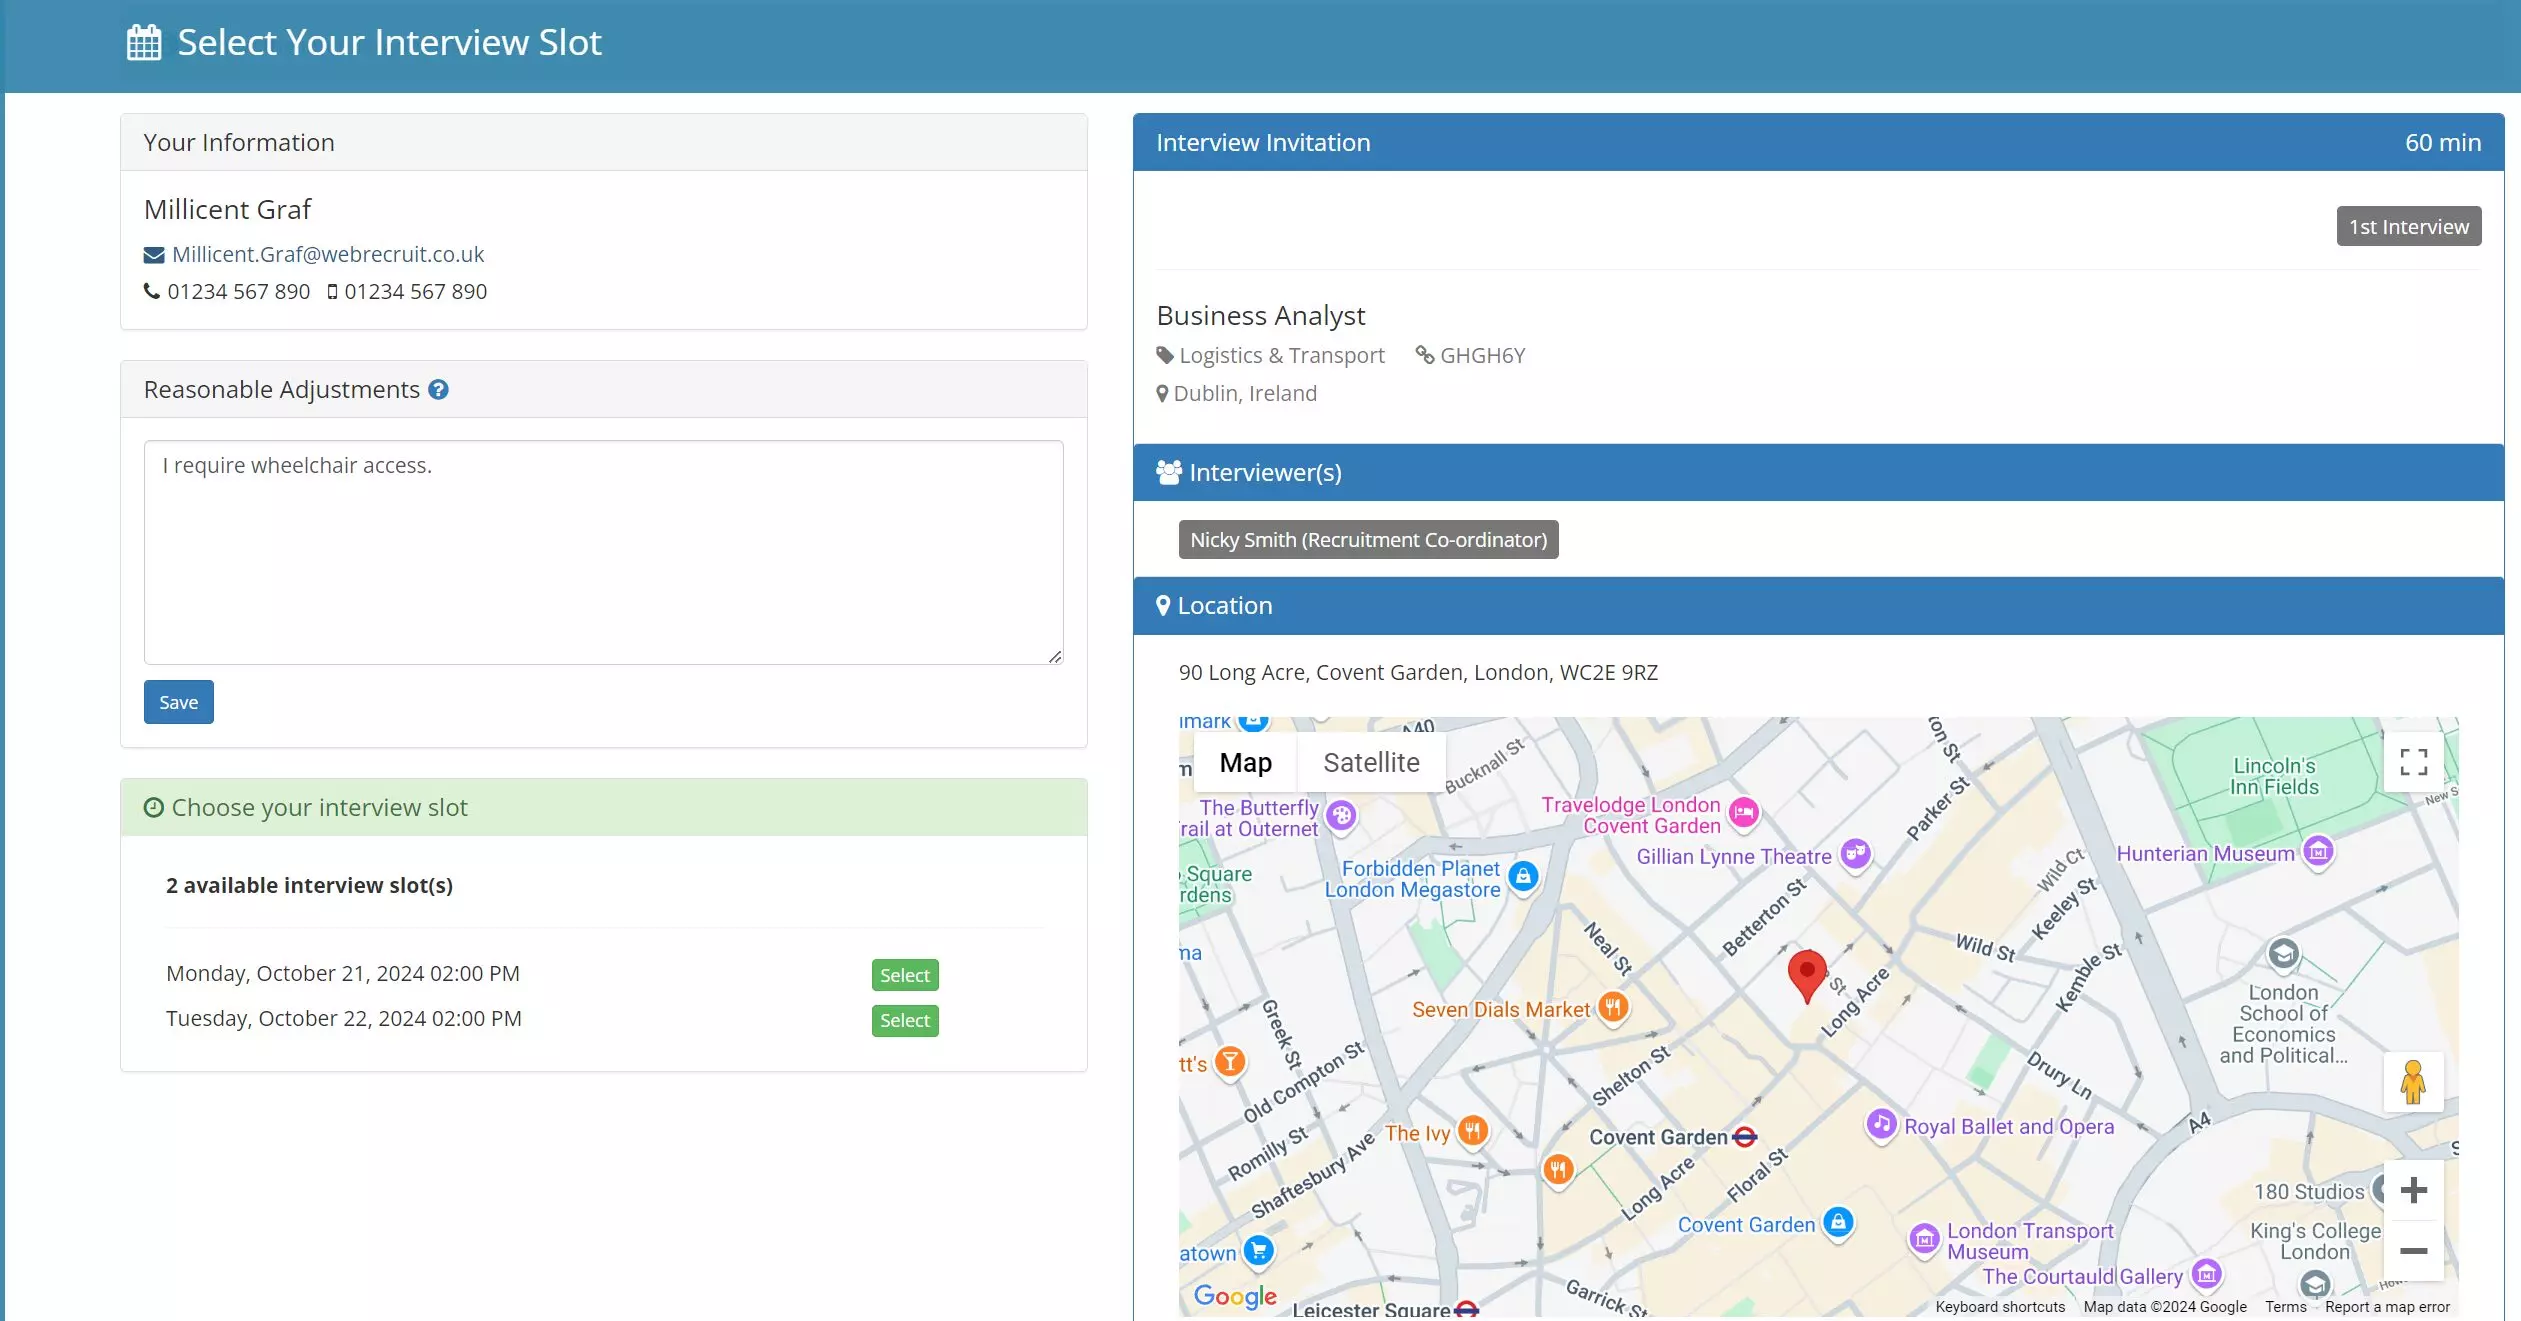The image size is (2521, 1321).
Task: Save the reasonable adjustments text
Action: click(x=178, y=702)
